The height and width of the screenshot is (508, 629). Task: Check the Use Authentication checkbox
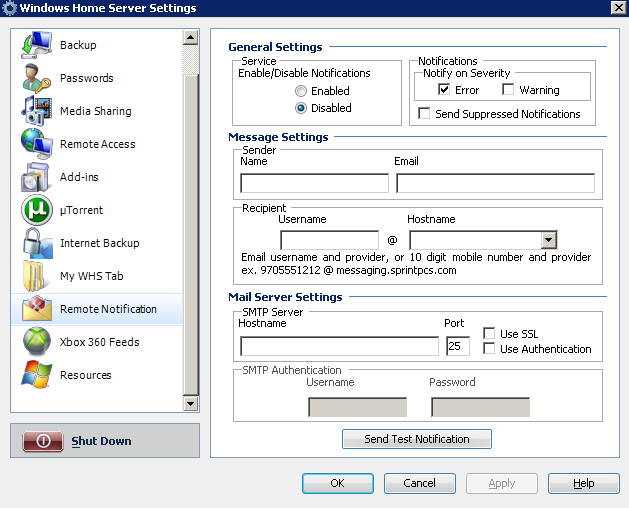click(489, 348)
